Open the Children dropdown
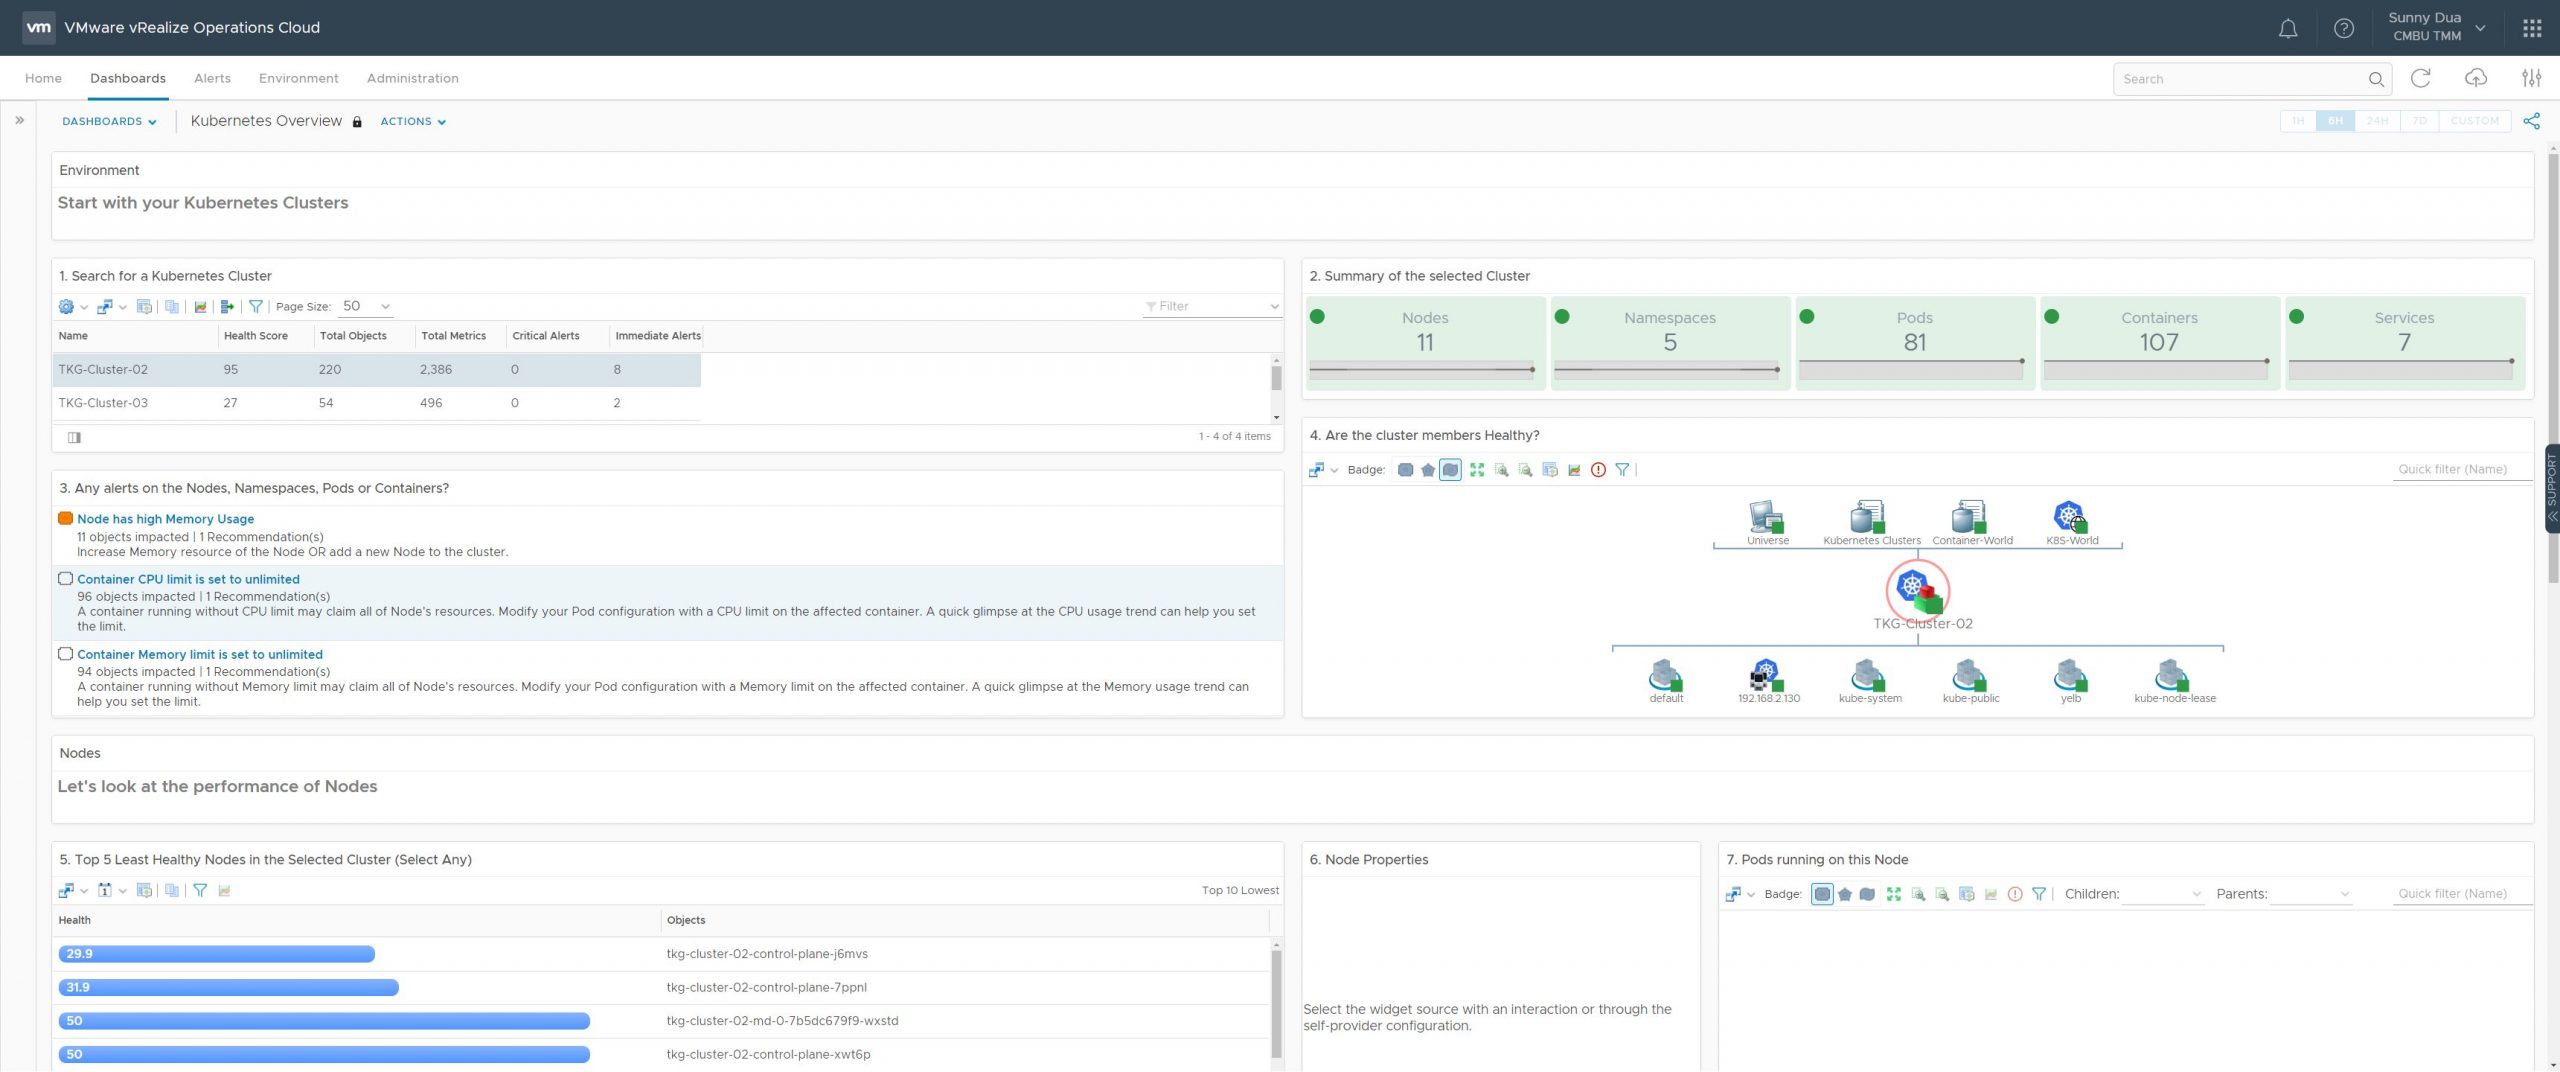This screenshot has width=2560, height=1072. pyautogui.click(x=2163, y=894)
